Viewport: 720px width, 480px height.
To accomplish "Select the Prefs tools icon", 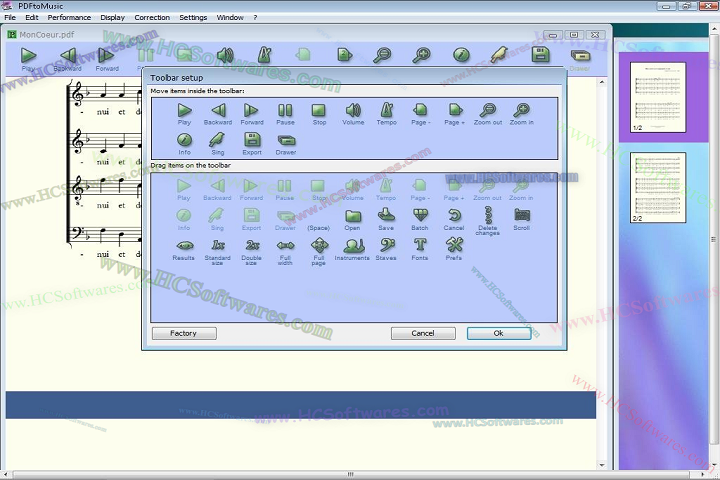I will click(x=454, y=245).
